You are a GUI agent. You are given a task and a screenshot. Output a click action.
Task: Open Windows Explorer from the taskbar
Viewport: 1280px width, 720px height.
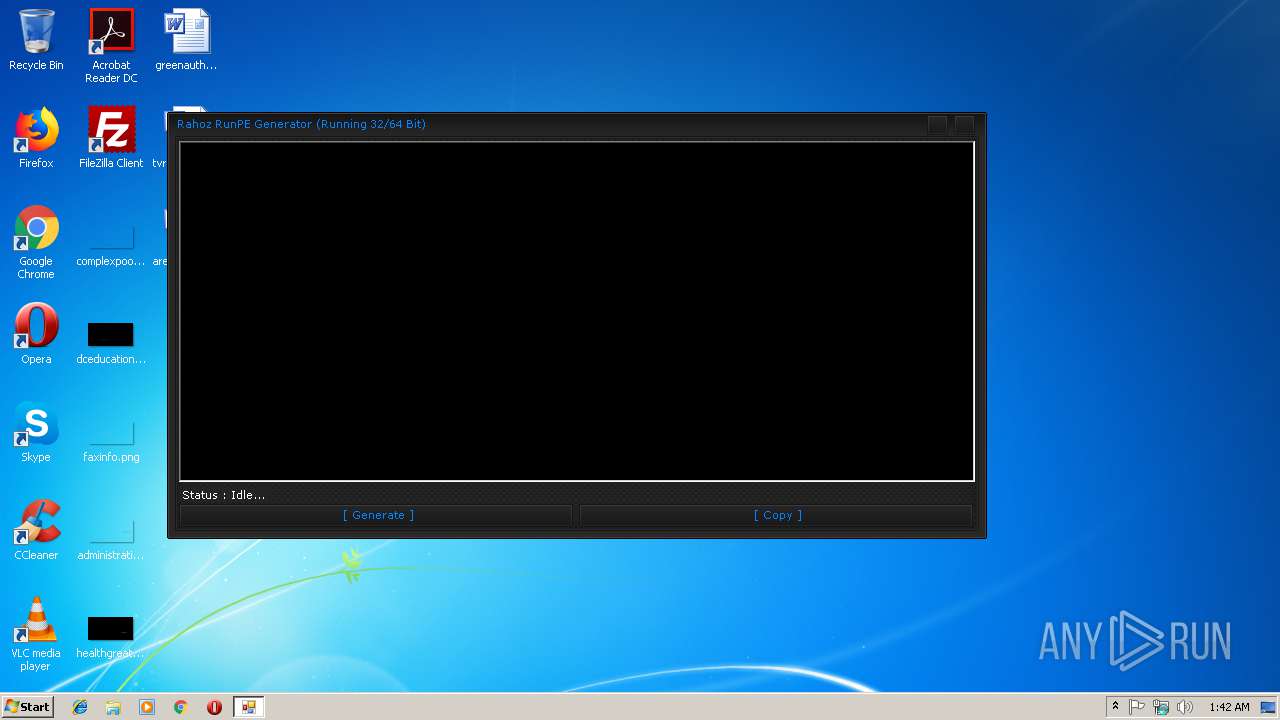coord(113,707)
